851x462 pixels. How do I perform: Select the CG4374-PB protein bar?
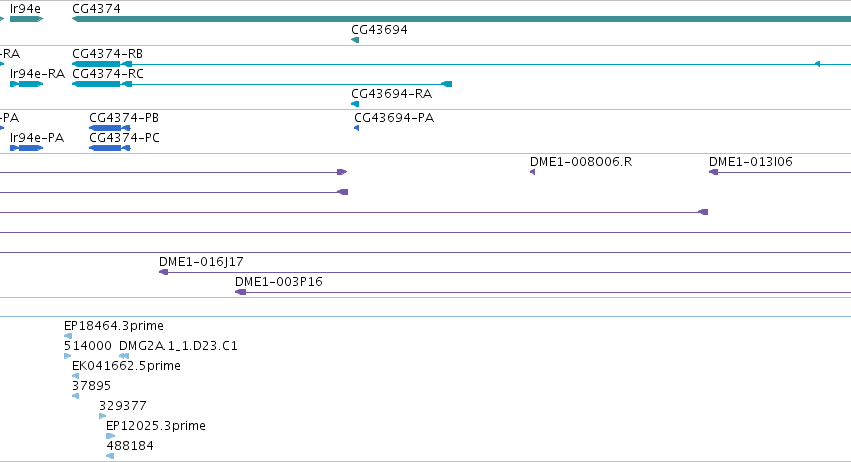coord(110,128)
